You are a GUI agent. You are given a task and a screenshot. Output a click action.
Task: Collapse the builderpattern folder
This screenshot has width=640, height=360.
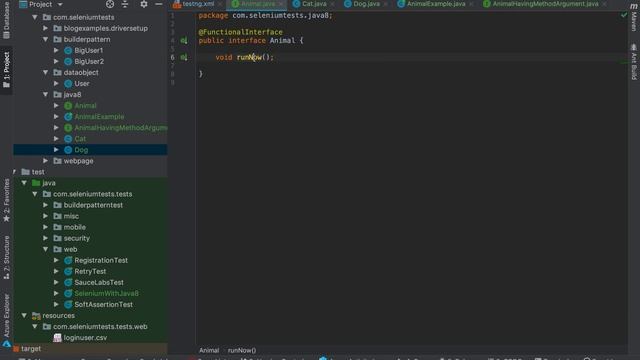pyautogui.click(x=45, y=39)
